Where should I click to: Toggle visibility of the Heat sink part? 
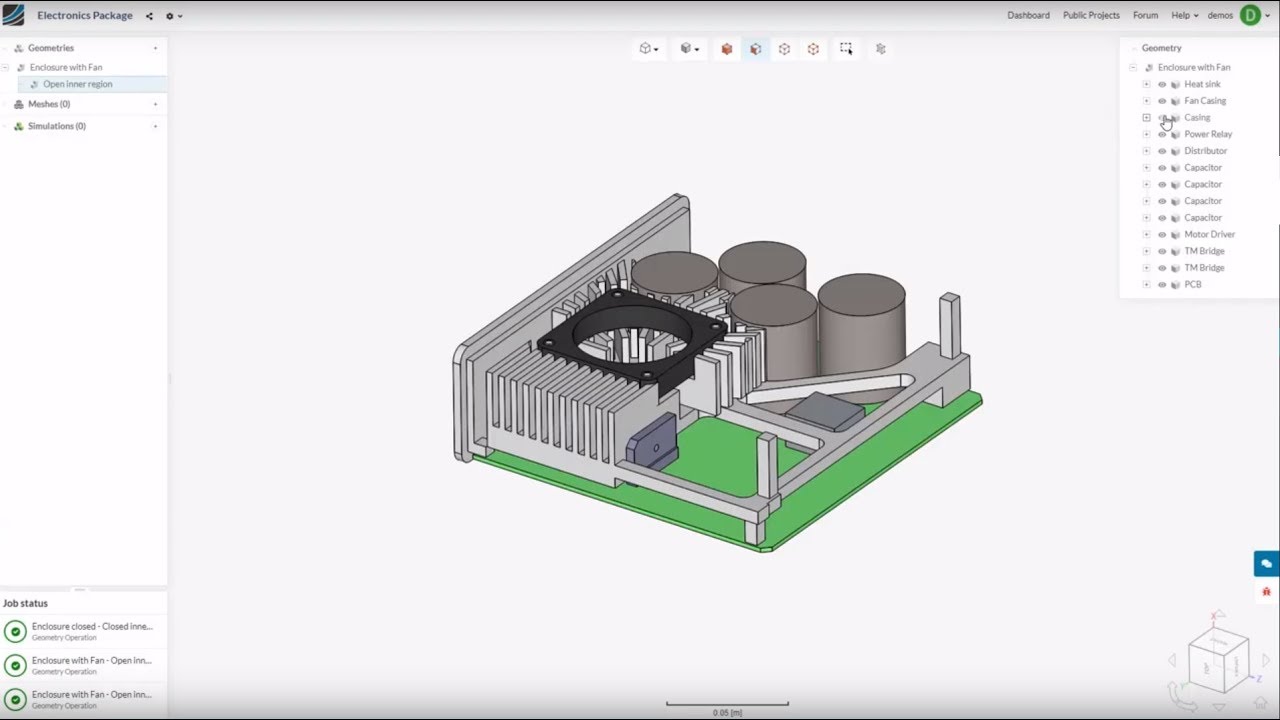pos(1162,84)
